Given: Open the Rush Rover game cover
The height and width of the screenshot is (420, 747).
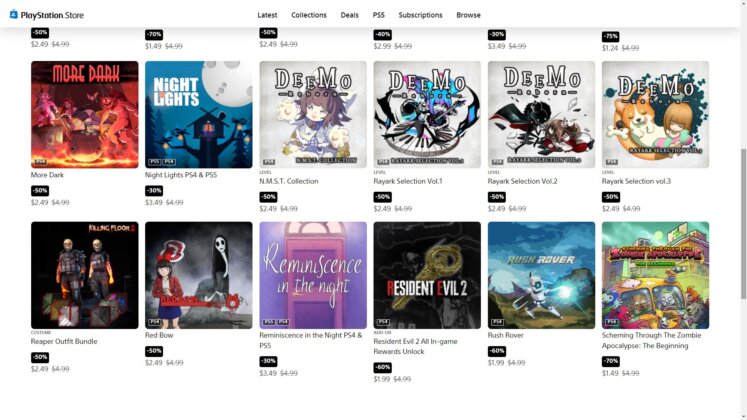Looking at the screenshot, I should 541,275.
